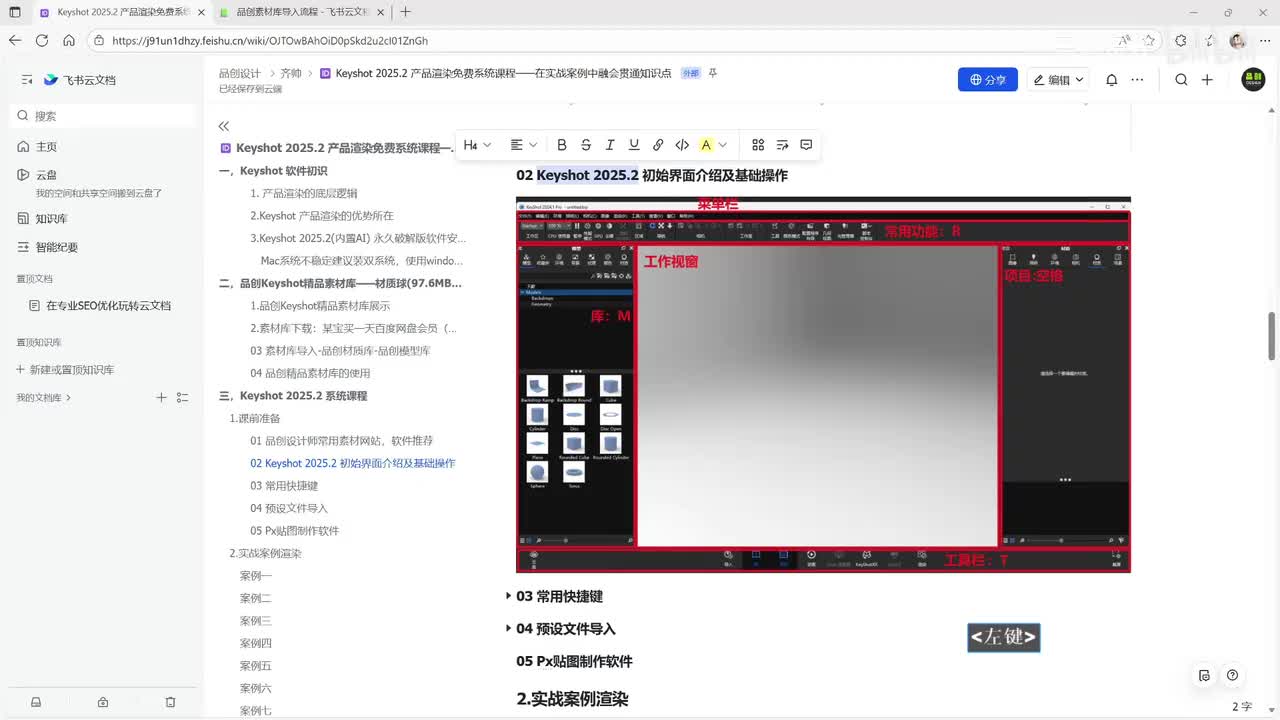1280x720 pixels.
Task: Jump to outline 04 品创精品素材库的使用
Action: coord(310,373)
